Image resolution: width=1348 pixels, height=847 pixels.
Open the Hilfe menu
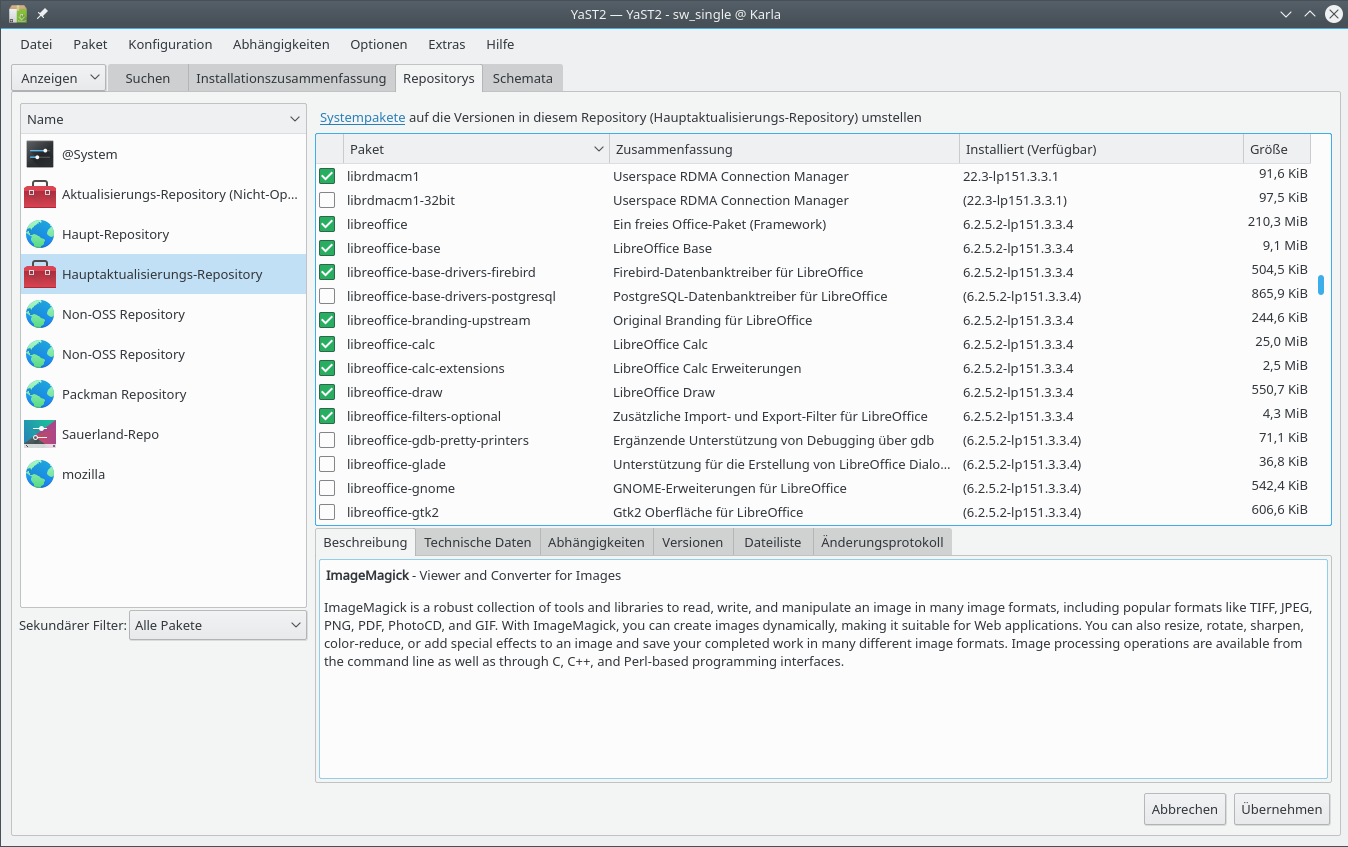click(x=500, y=44)
